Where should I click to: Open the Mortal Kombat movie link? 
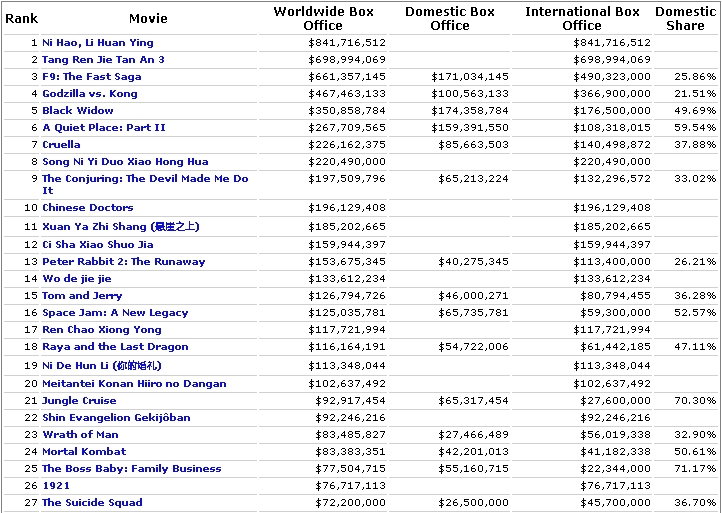[84, 452]
